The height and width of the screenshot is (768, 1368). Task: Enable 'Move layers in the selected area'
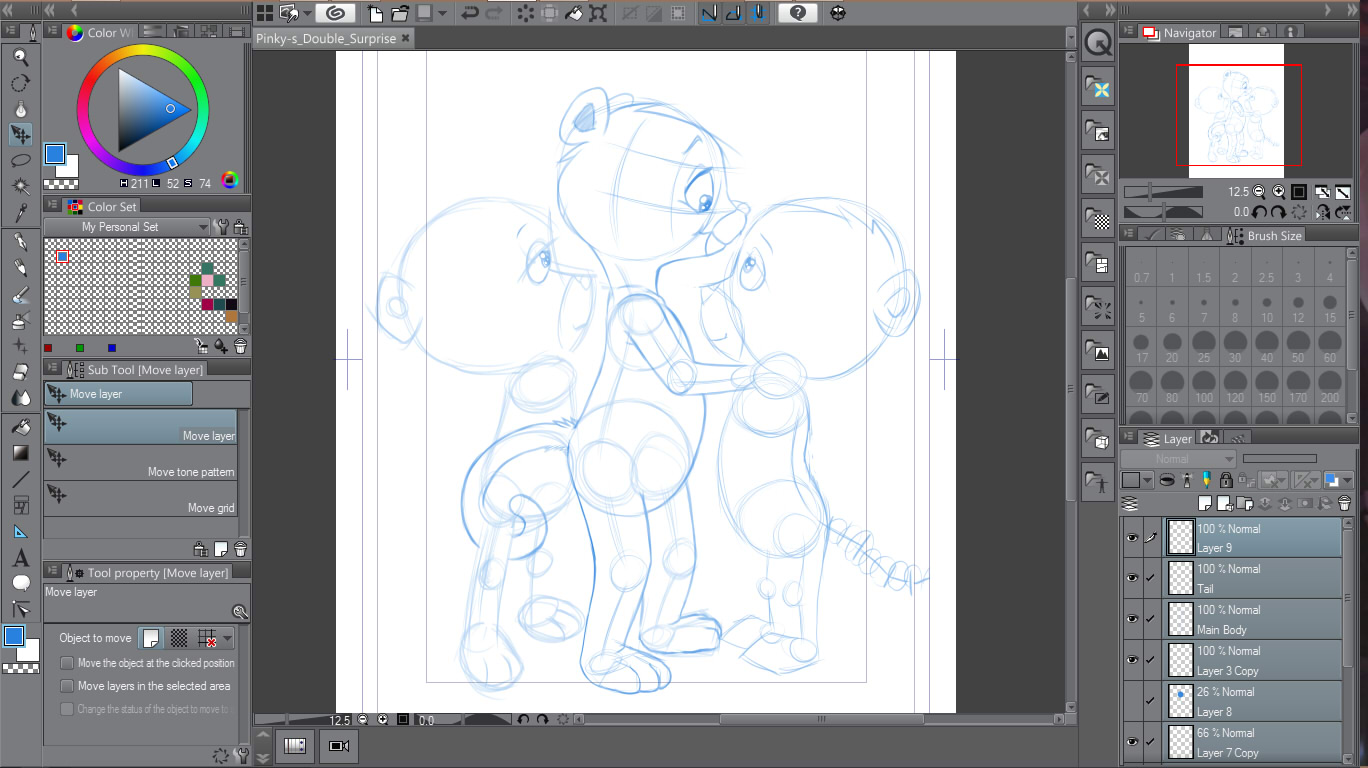[x=67, y=686]
